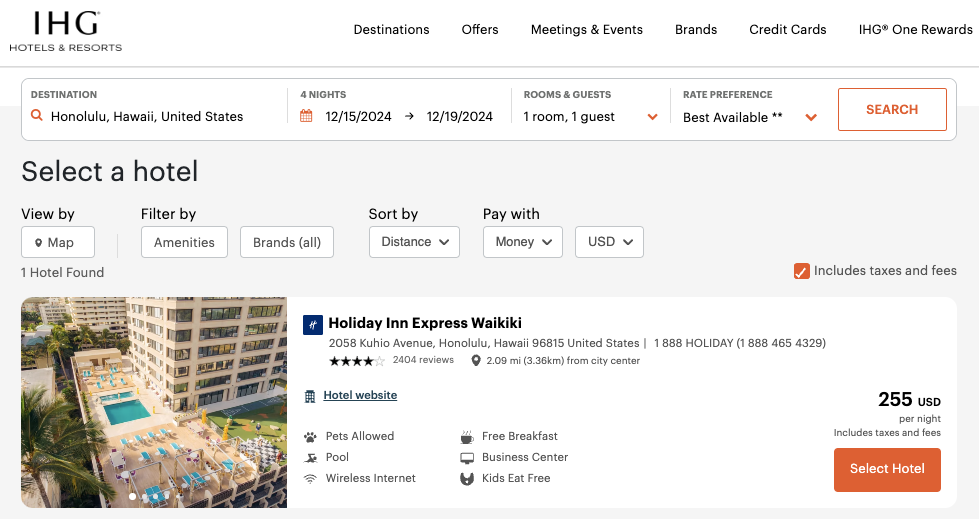Click the destination search magnifier icon
Screen dimensions: 979x519
click(37, 116)
